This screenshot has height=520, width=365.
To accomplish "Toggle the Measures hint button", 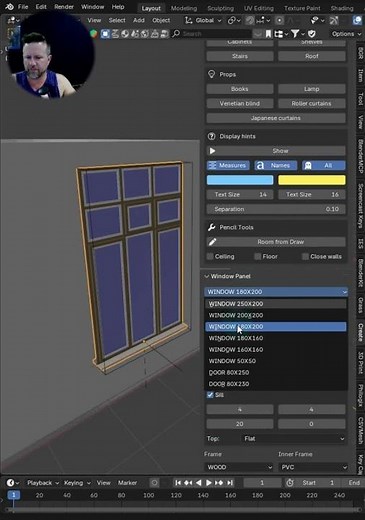I will [228, 165].
